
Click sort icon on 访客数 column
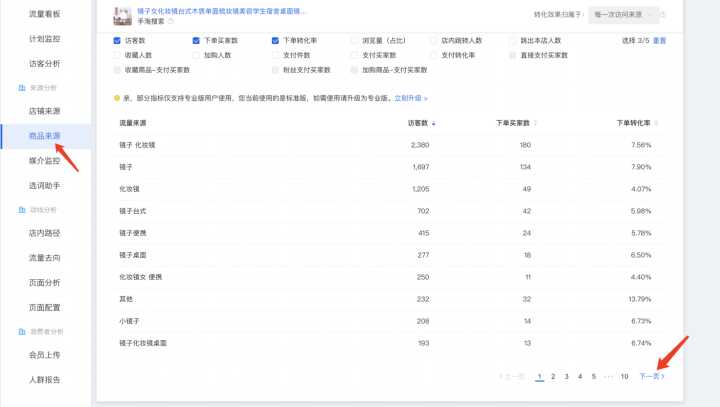pos(433,123)
